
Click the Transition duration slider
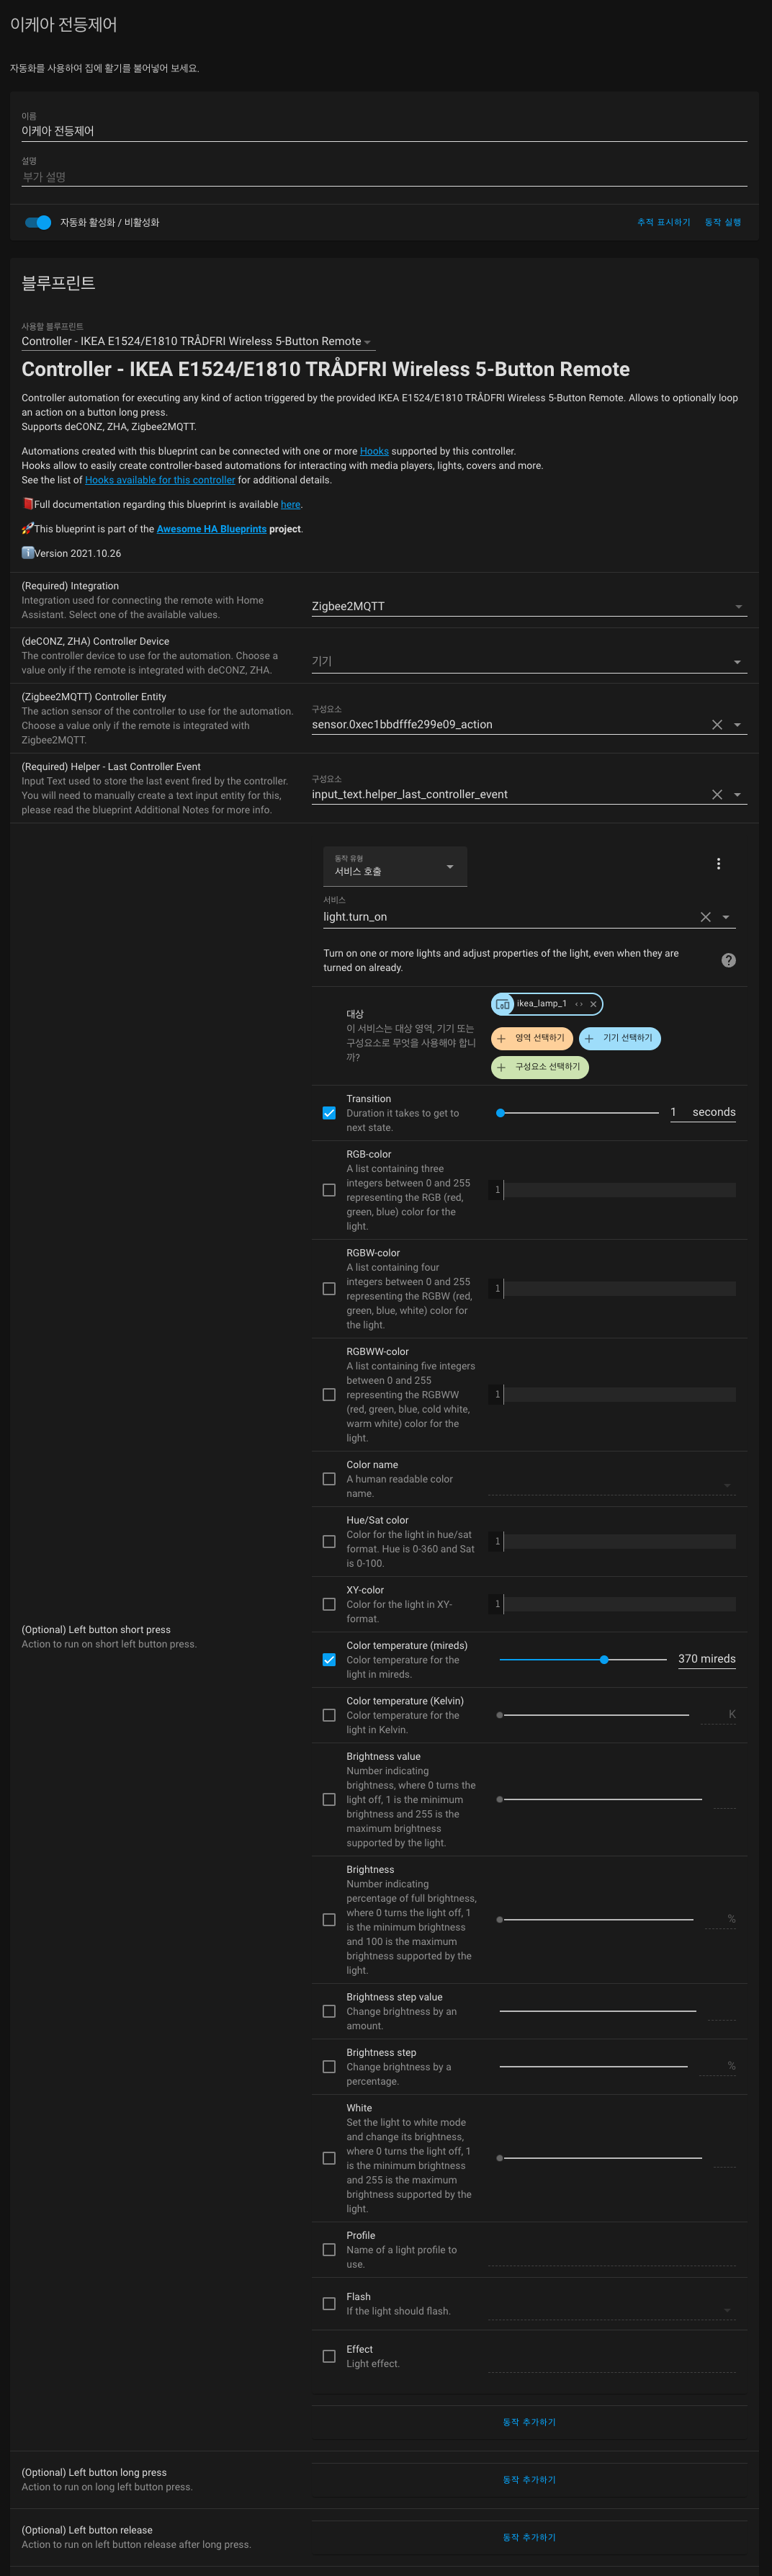coord(579,1113)
